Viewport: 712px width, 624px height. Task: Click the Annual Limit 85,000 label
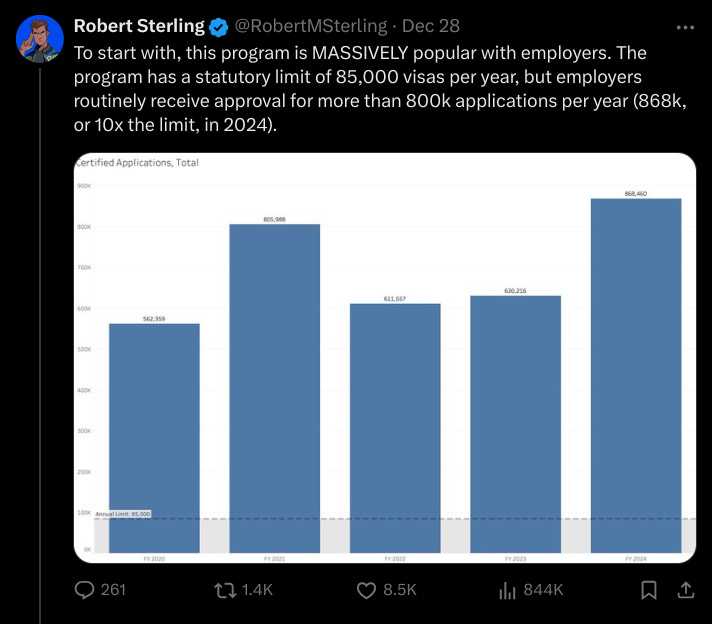tap(123, 514)
